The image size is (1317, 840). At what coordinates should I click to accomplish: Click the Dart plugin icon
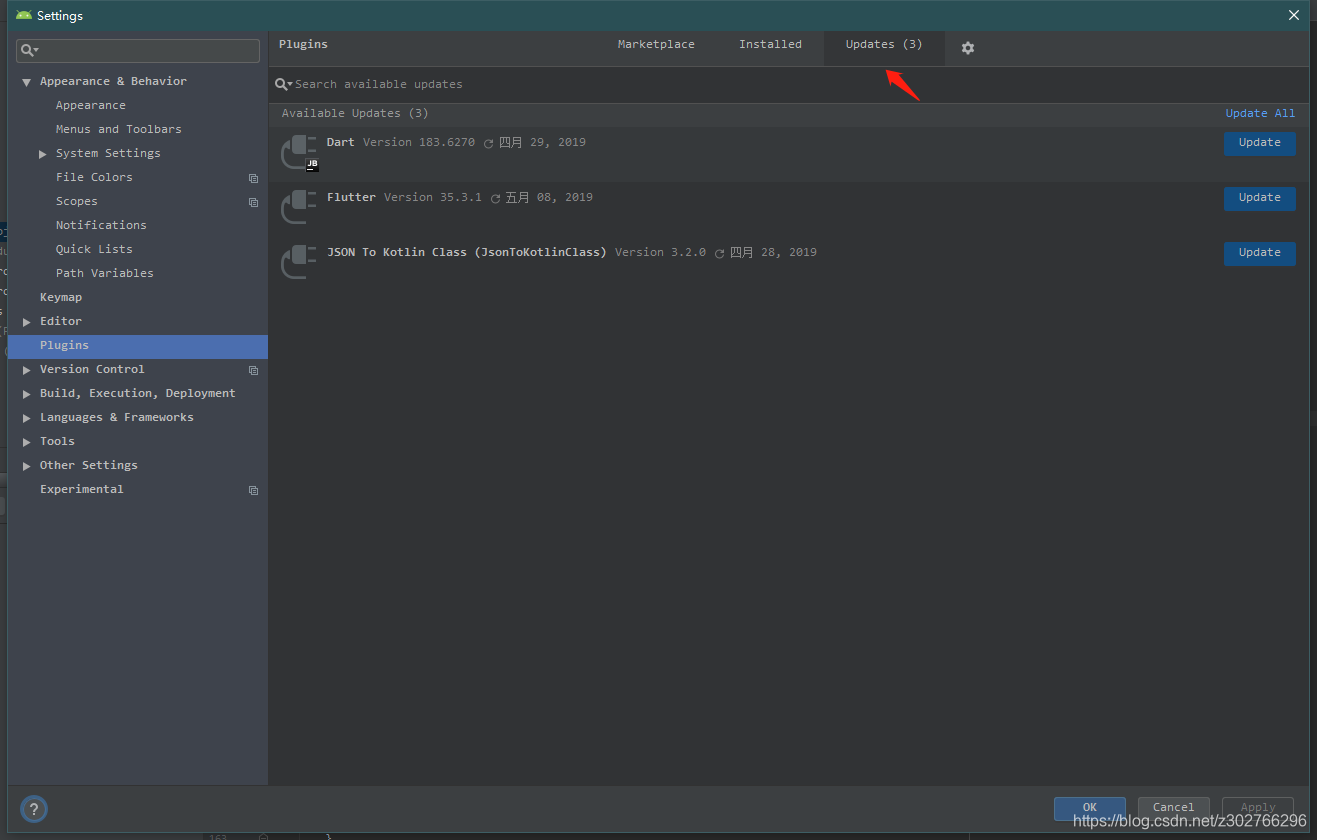pyautogui.click(x=299, y=153)
